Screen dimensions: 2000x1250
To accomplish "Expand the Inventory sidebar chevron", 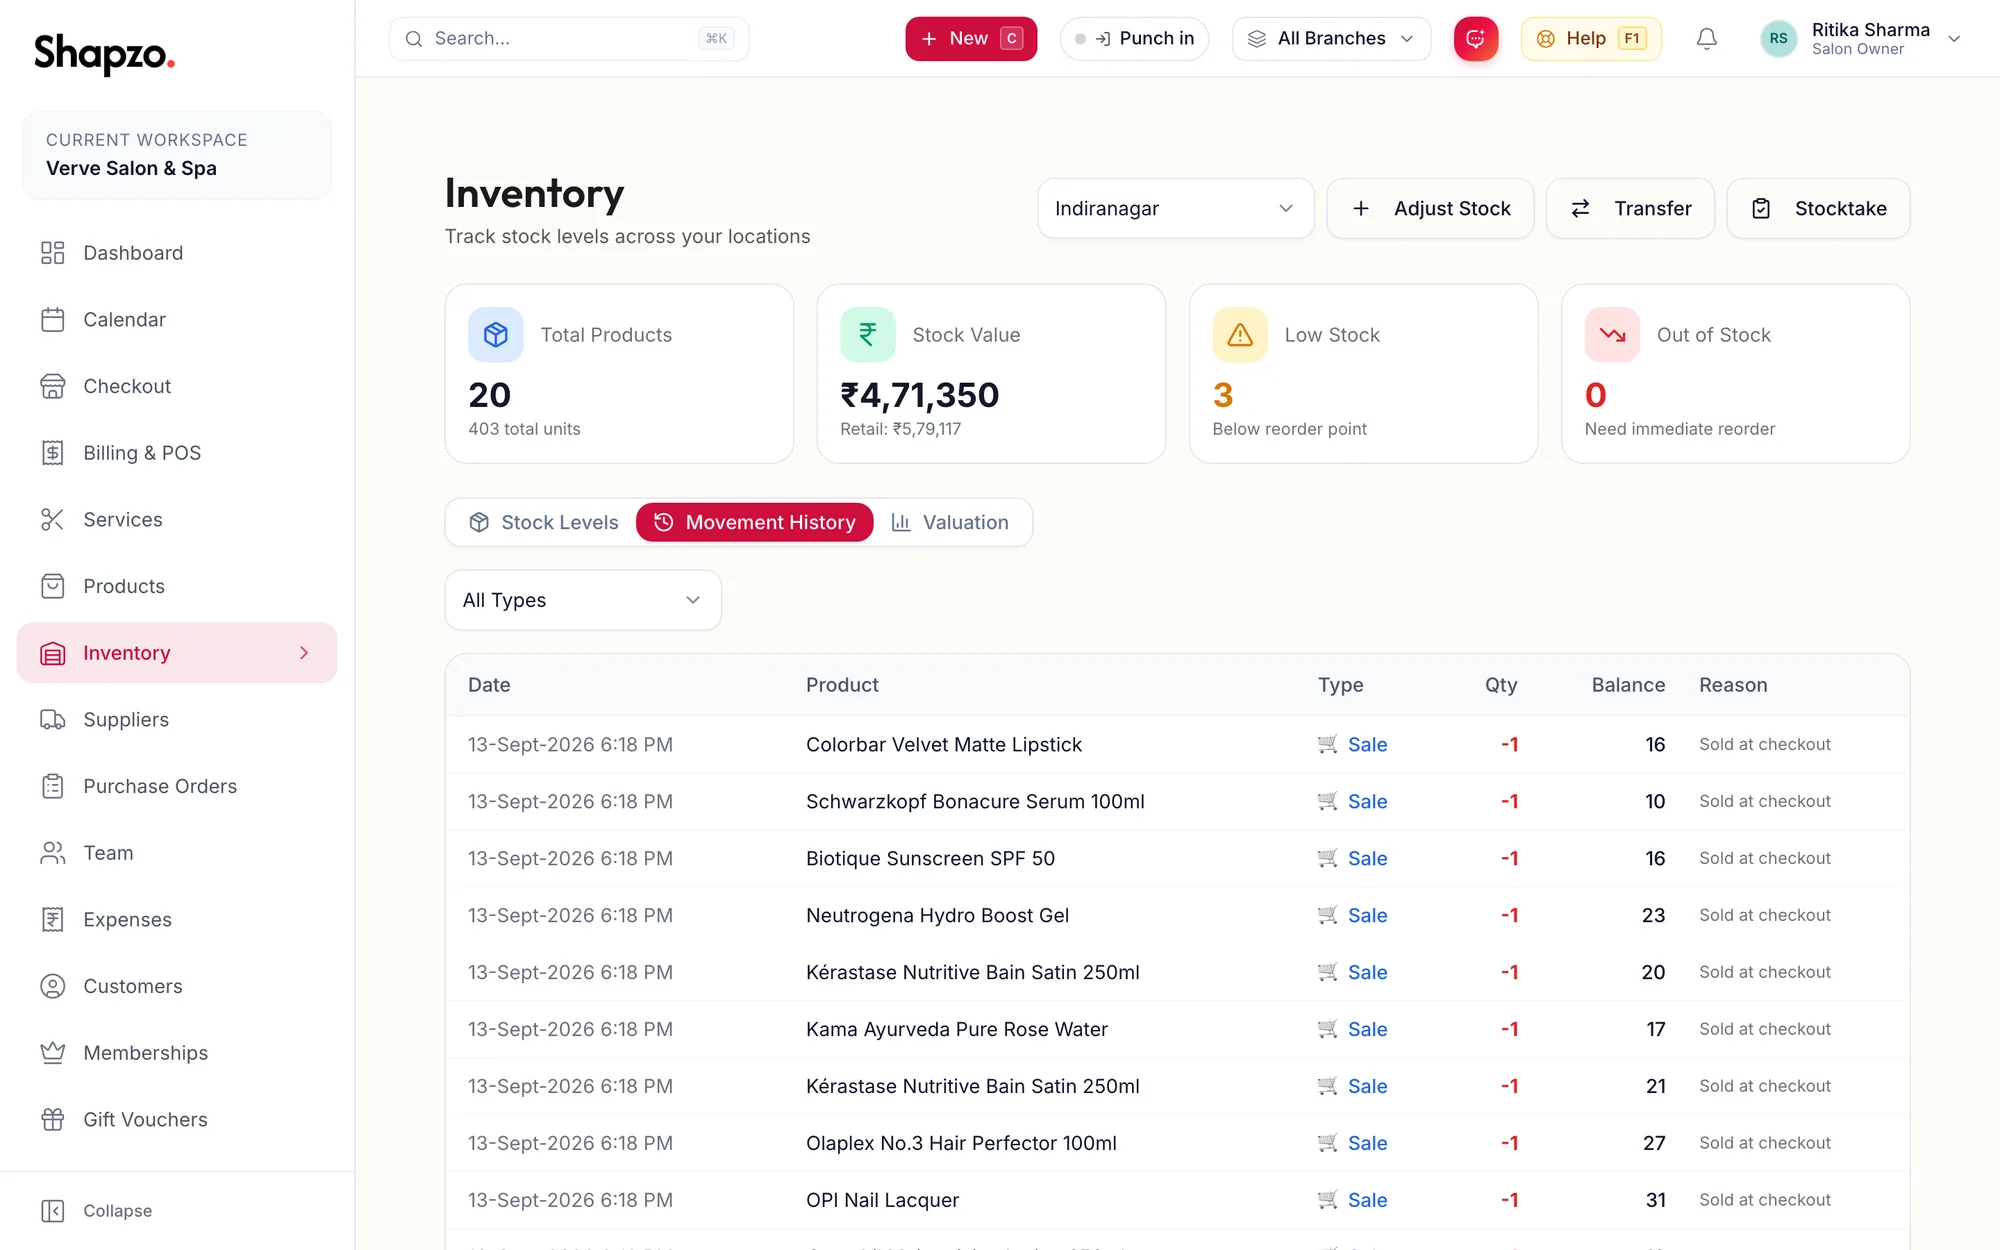I will click(x=304, y=653).
